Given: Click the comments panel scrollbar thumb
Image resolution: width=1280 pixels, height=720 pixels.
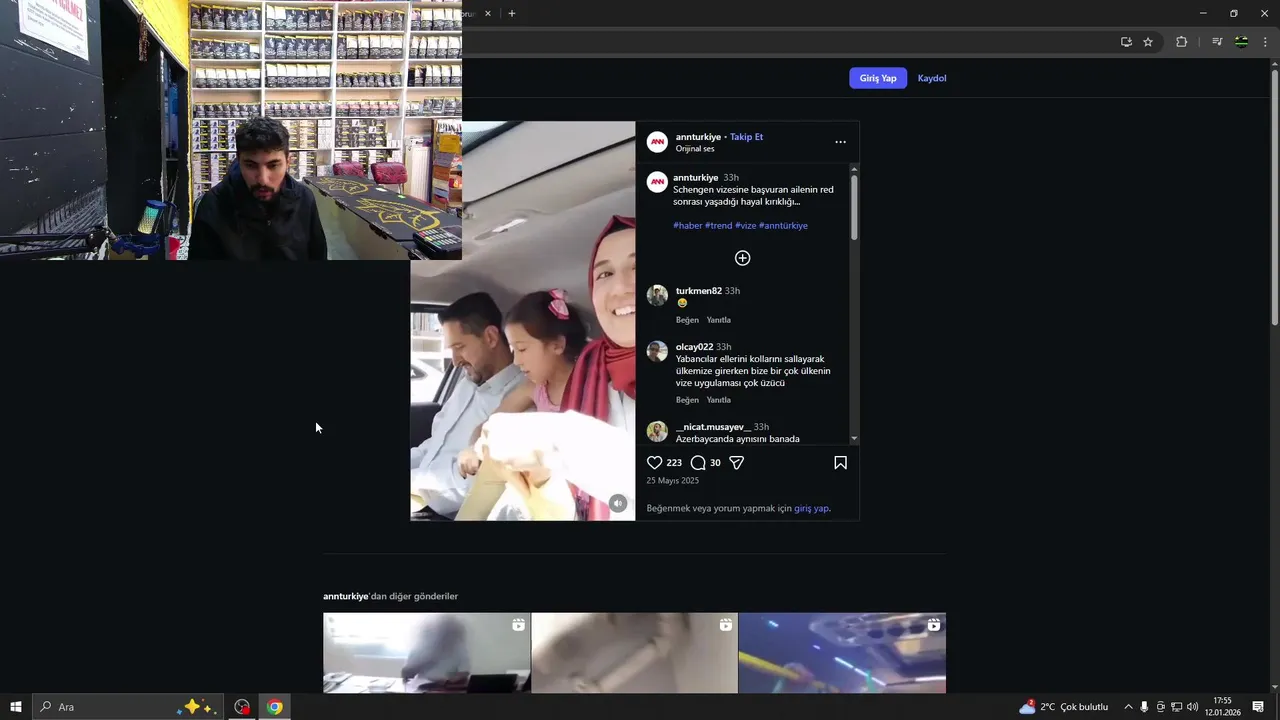Looking at the screenshot, I should (854, 208).
